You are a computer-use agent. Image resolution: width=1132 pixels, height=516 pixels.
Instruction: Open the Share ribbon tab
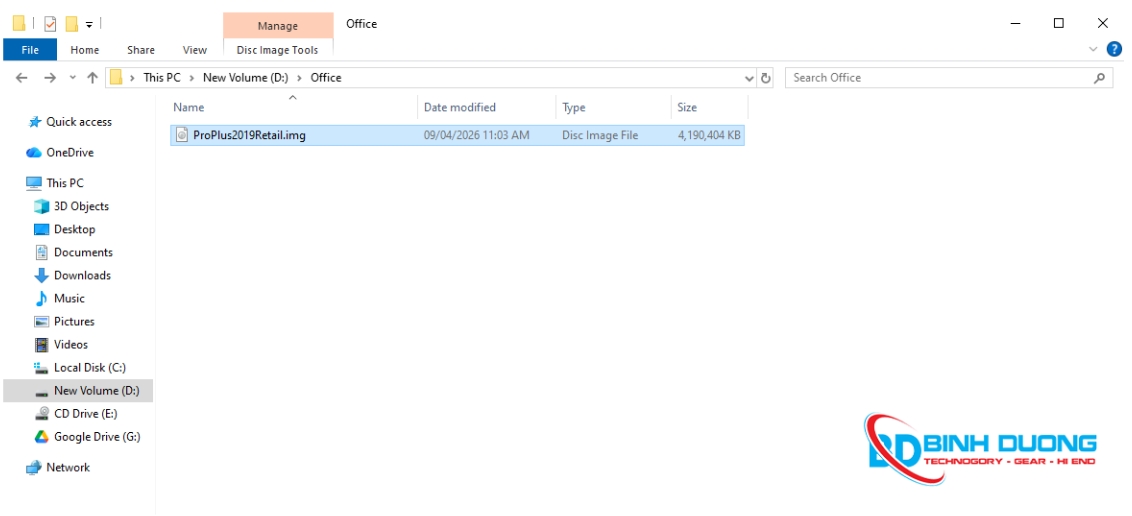(141, 50)
